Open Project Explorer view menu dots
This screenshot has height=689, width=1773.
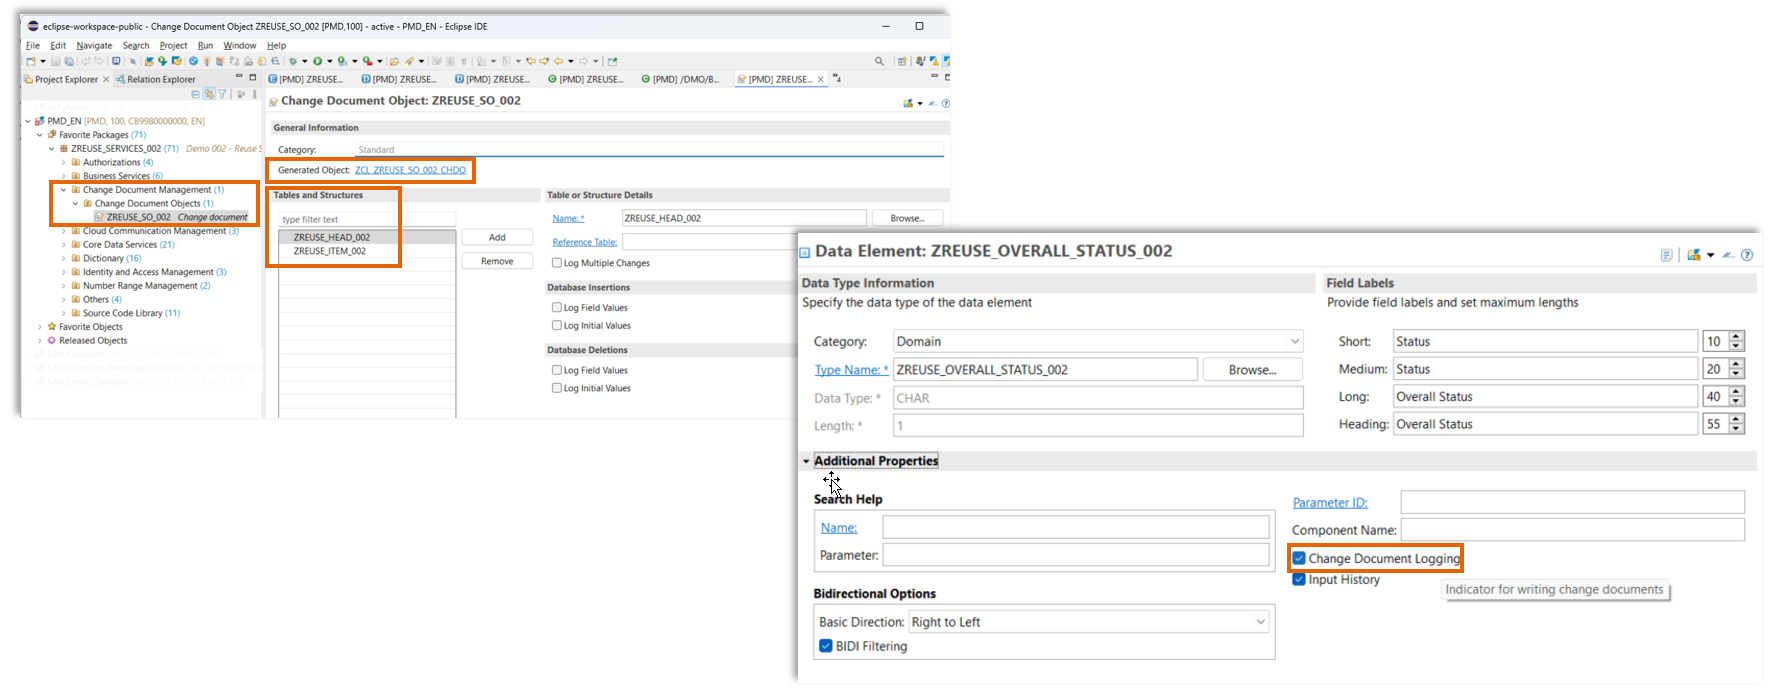coord(254,94)
